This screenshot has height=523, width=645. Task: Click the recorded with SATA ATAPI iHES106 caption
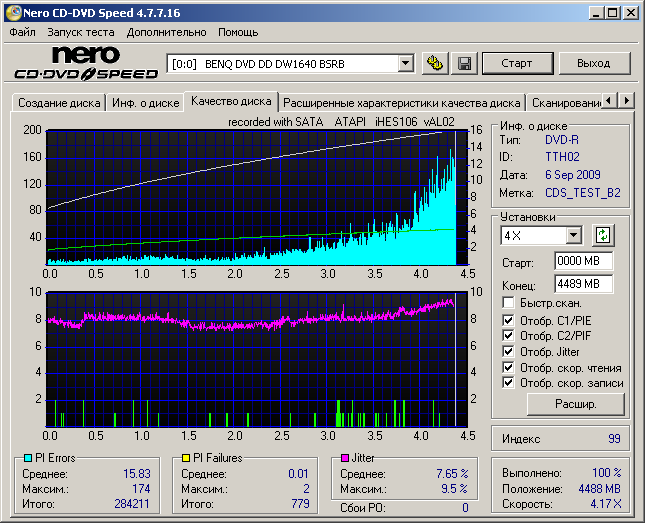click(341, 122)
